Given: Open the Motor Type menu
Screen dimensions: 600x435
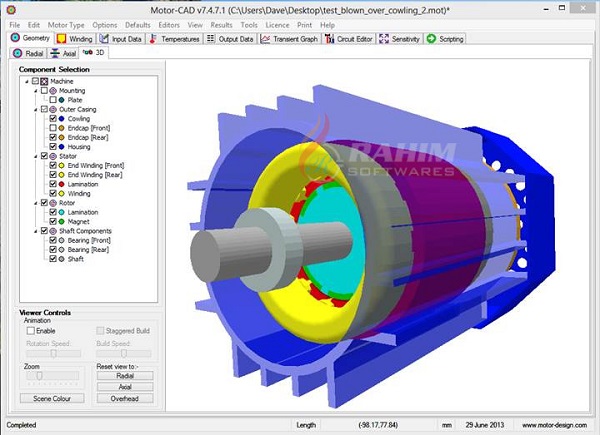Looking at the screenshot, I should 66,25.
